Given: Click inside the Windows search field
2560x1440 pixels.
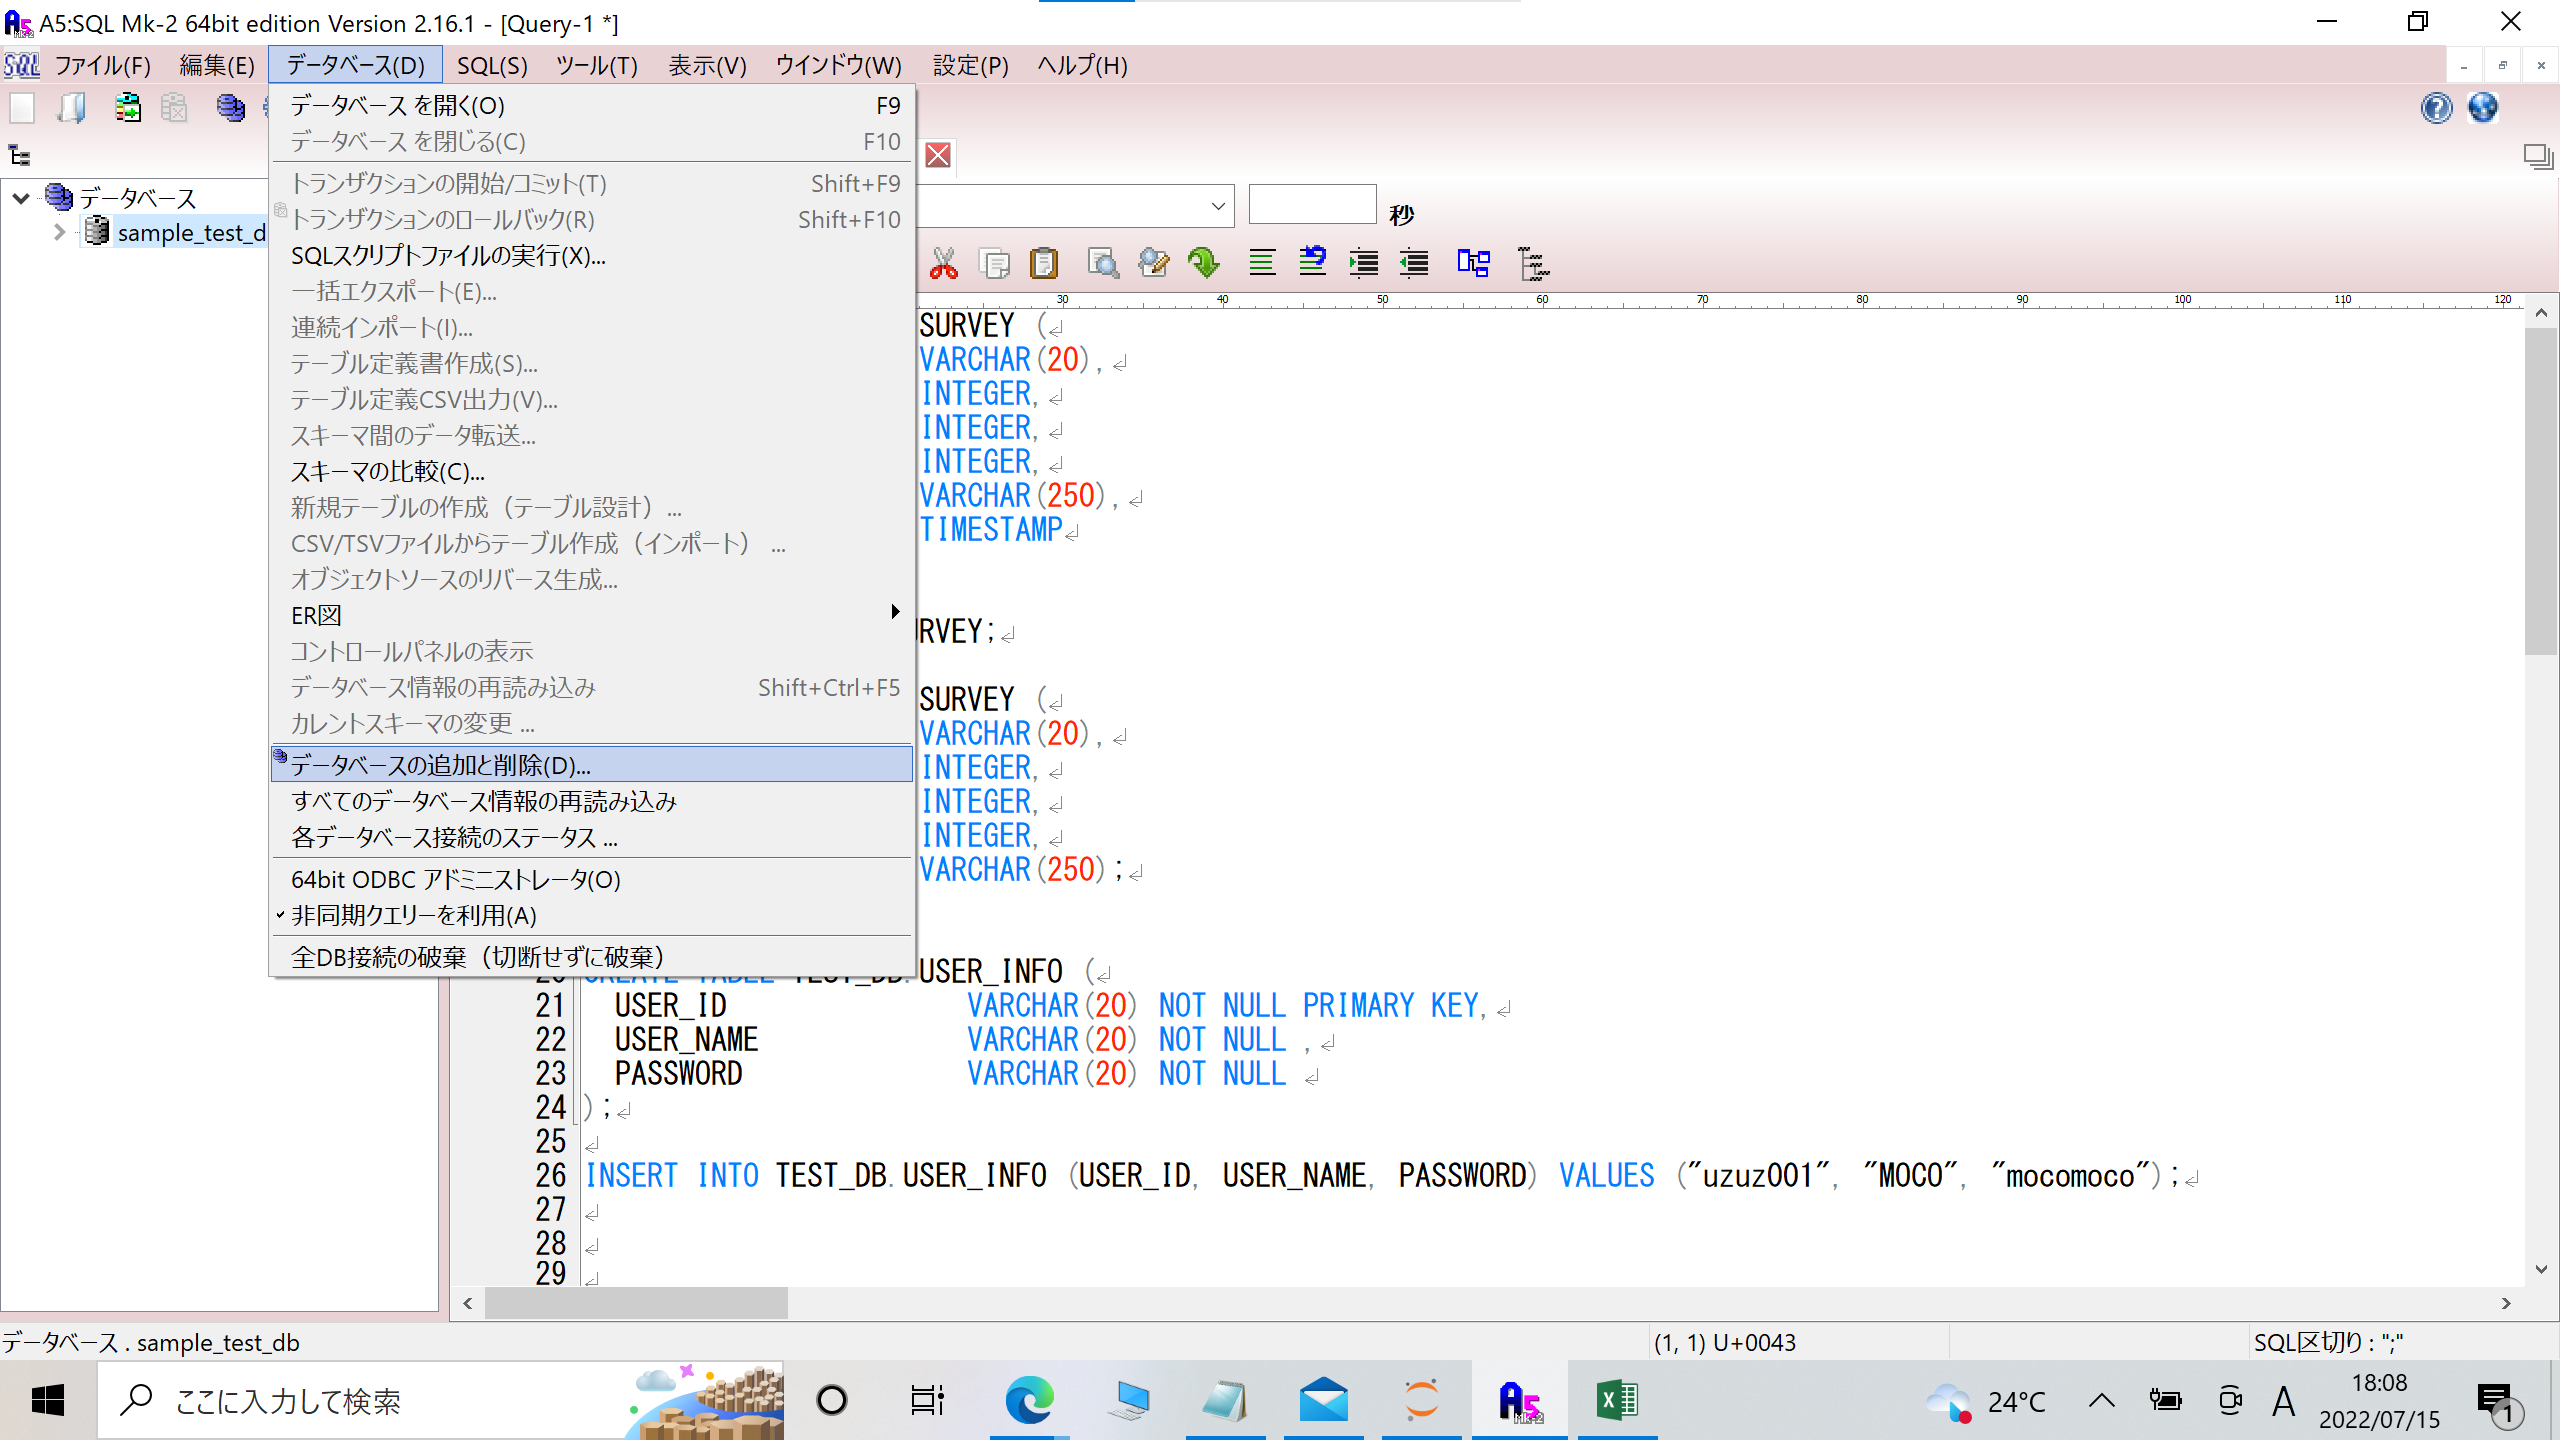Looking at the screenshot, I should (x=300, y=1400).
